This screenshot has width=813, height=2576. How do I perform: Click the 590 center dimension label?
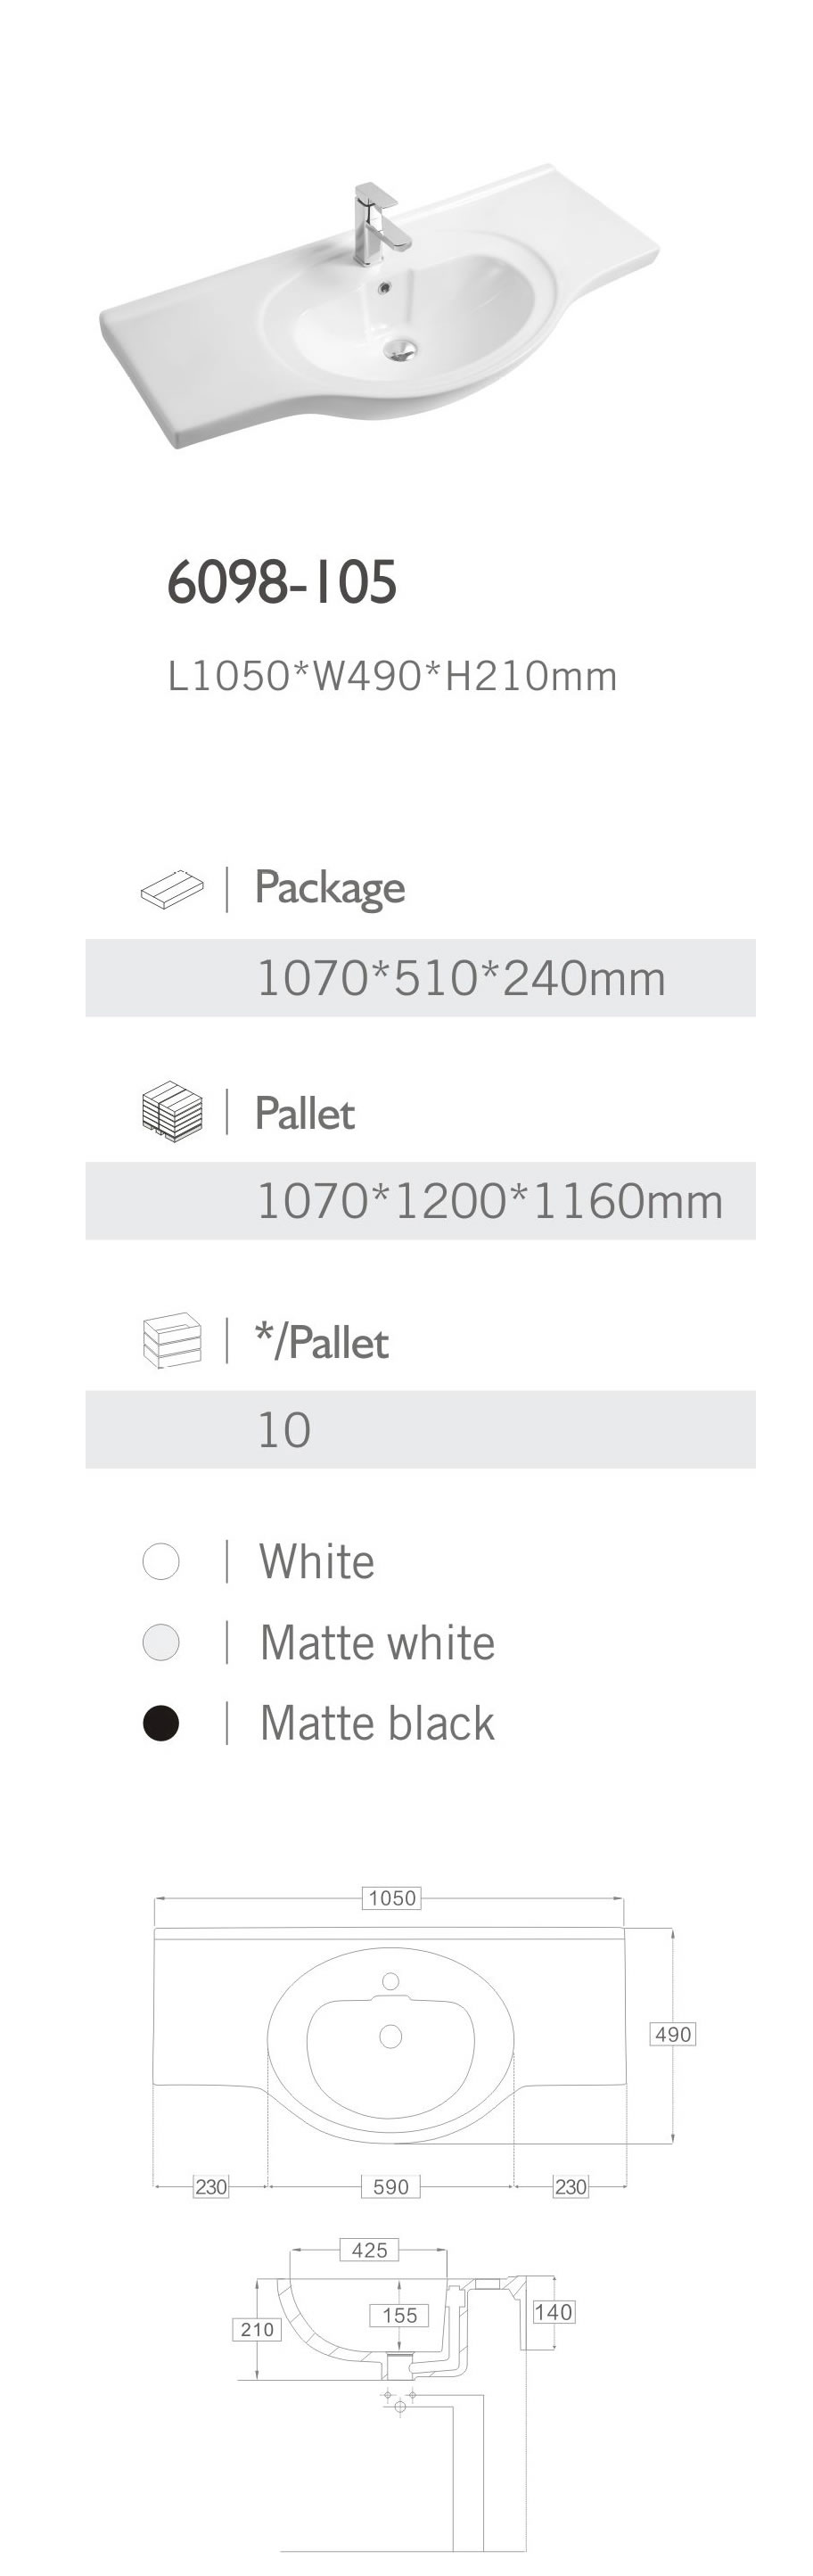click(390, 2186)
